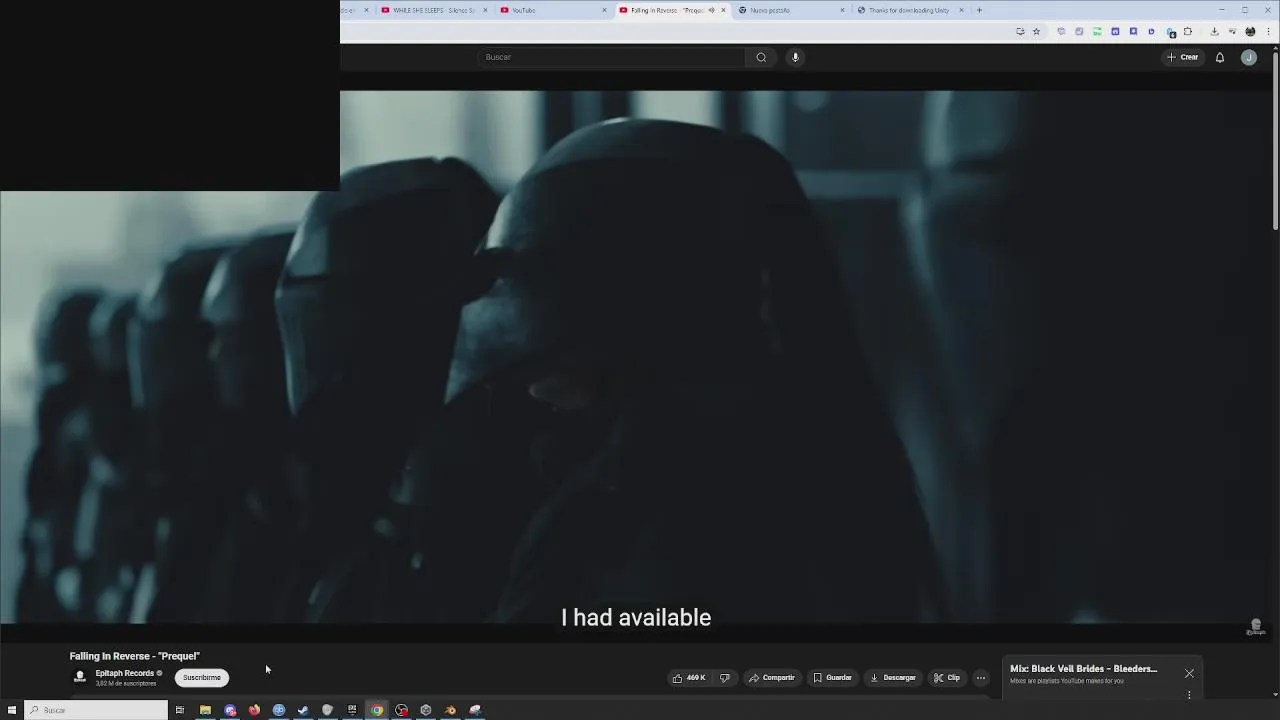Open Unity Hub from the taskbar
Image resolution: width=1280 pixels, height=720 pixels.
[426, 710]
